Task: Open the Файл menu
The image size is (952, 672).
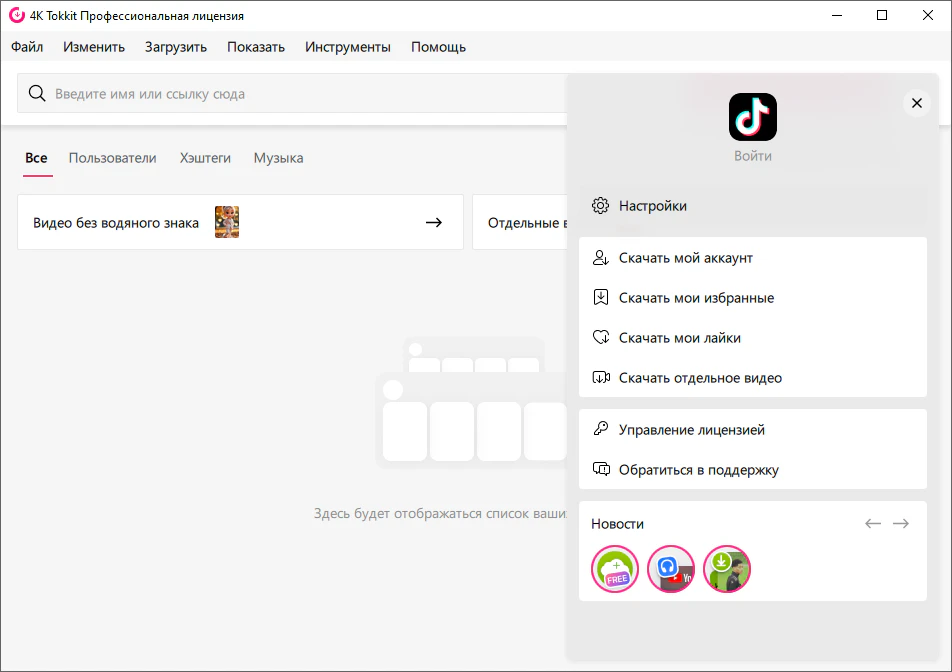Action: click(x=27, y=47)
